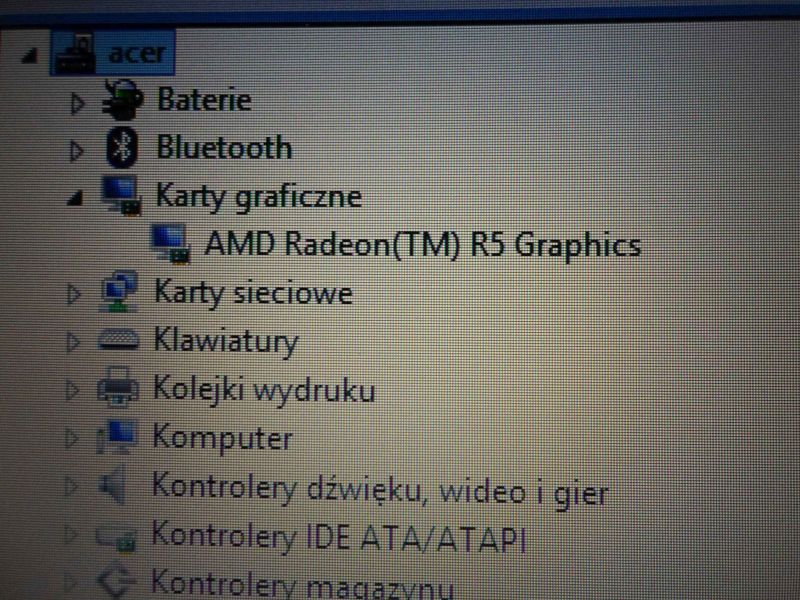This screenshot has height=600, width=800.
Task: Click the AMD Radeon display adapter icon
Action: tap(169, 243)
